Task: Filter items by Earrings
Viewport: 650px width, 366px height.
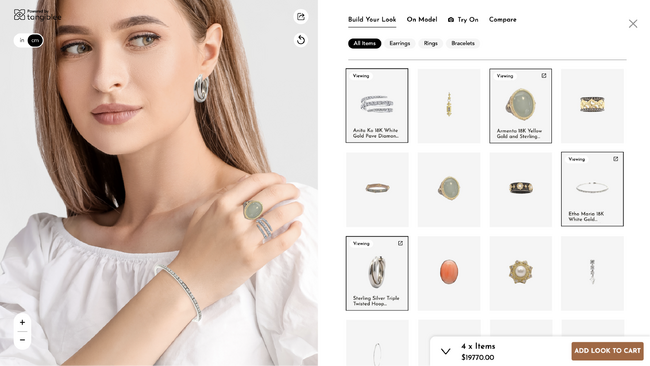Action: click(x=400, y=43)
